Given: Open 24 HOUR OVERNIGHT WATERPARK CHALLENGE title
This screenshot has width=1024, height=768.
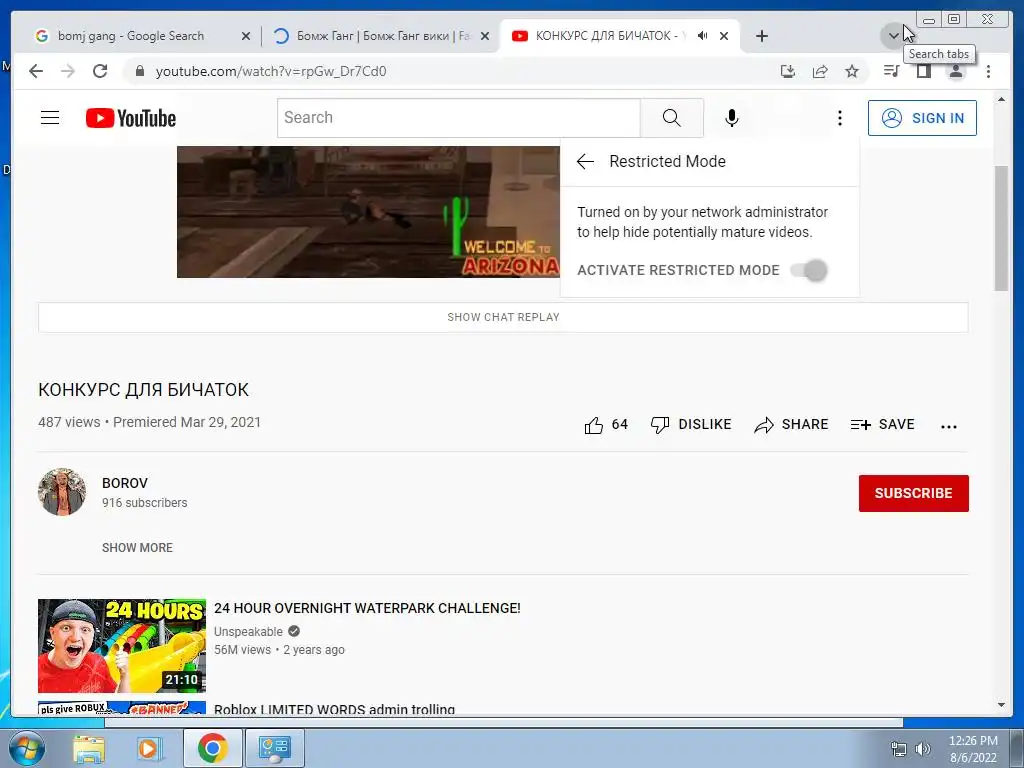Looking at the screenshot, I should point(367,608).
